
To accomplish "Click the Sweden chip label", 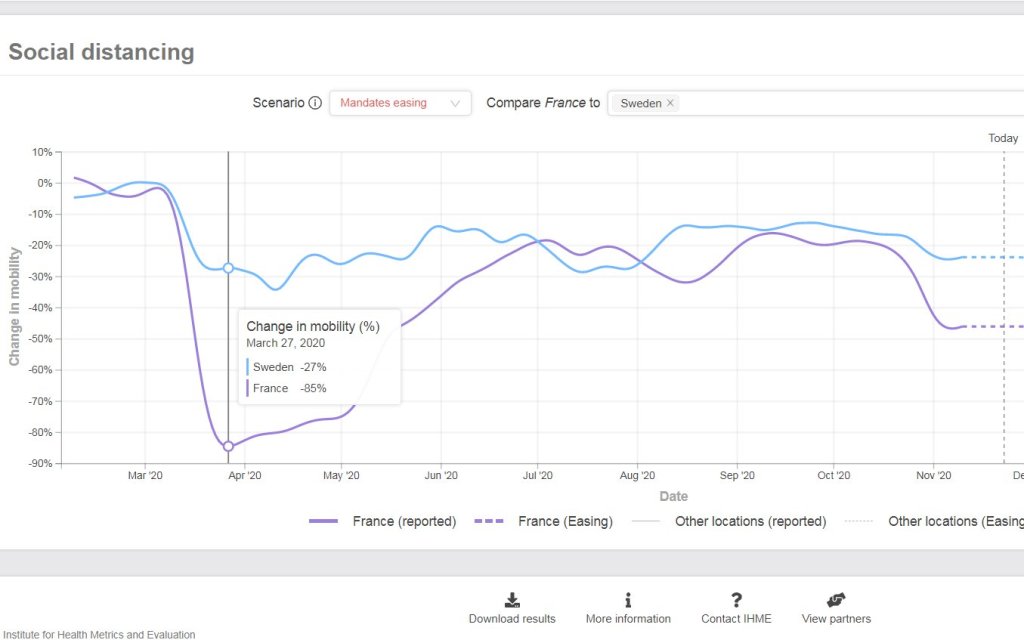I will pos(640,103).
